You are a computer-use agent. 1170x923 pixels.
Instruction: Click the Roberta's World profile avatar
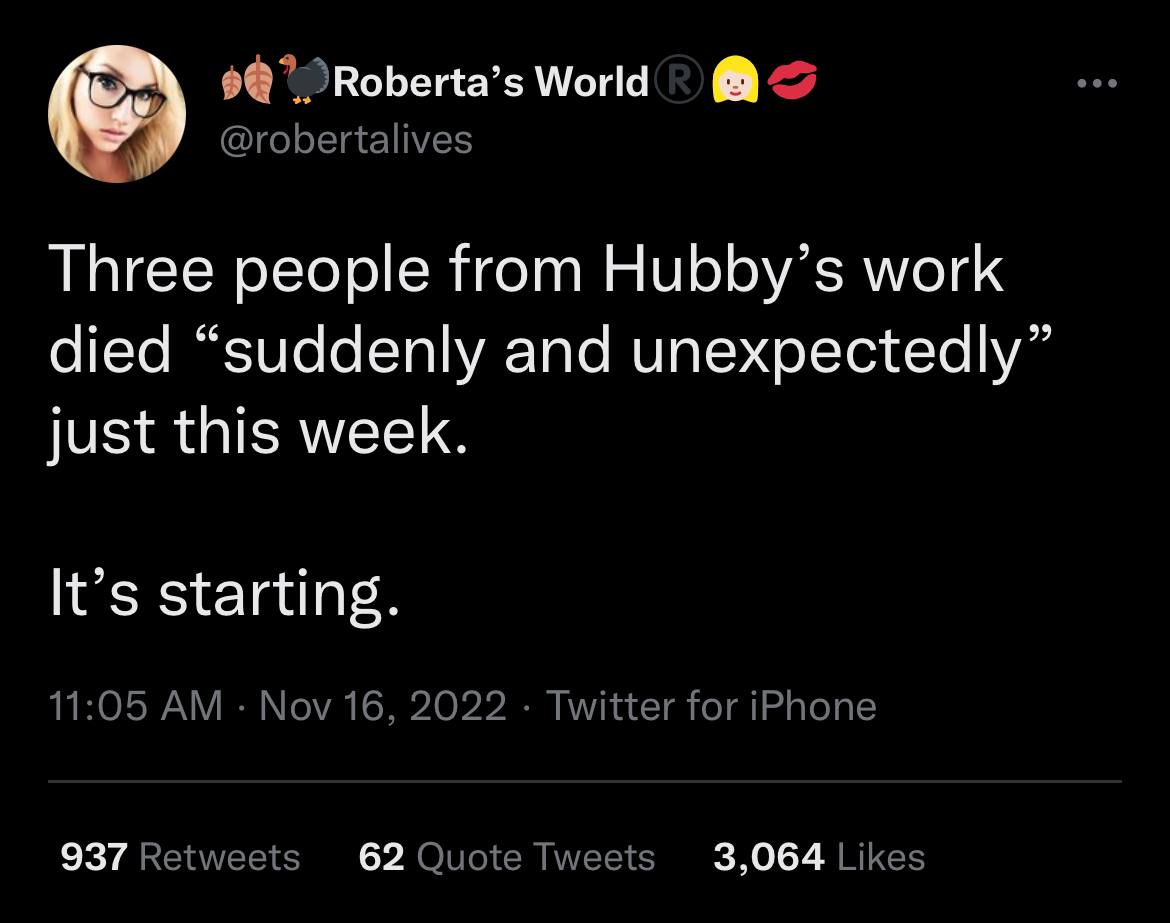point(119,114)
